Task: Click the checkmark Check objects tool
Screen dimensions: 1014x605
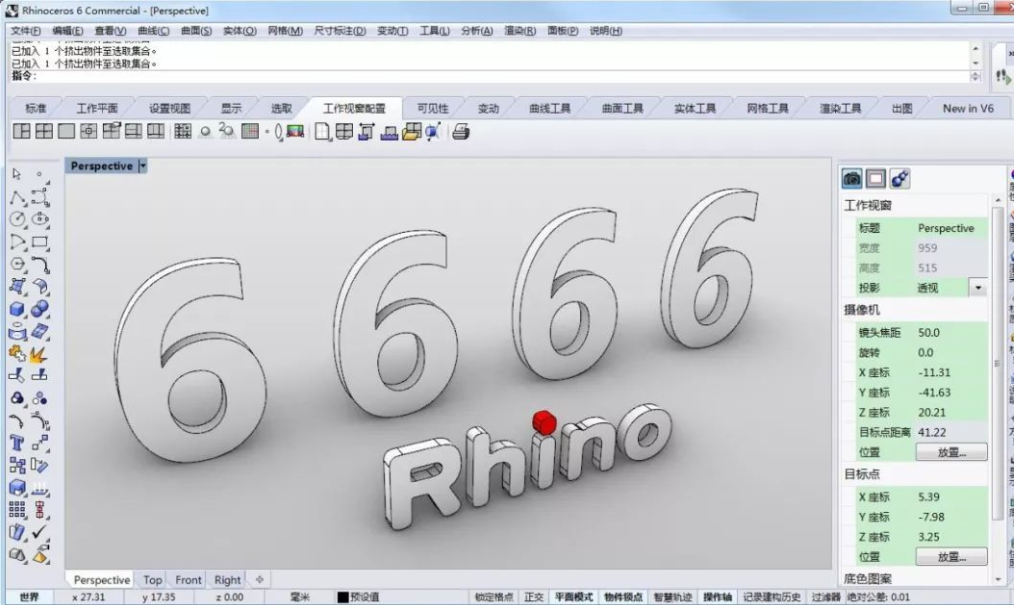Action: pyautogui.click(x=40, y=532)
